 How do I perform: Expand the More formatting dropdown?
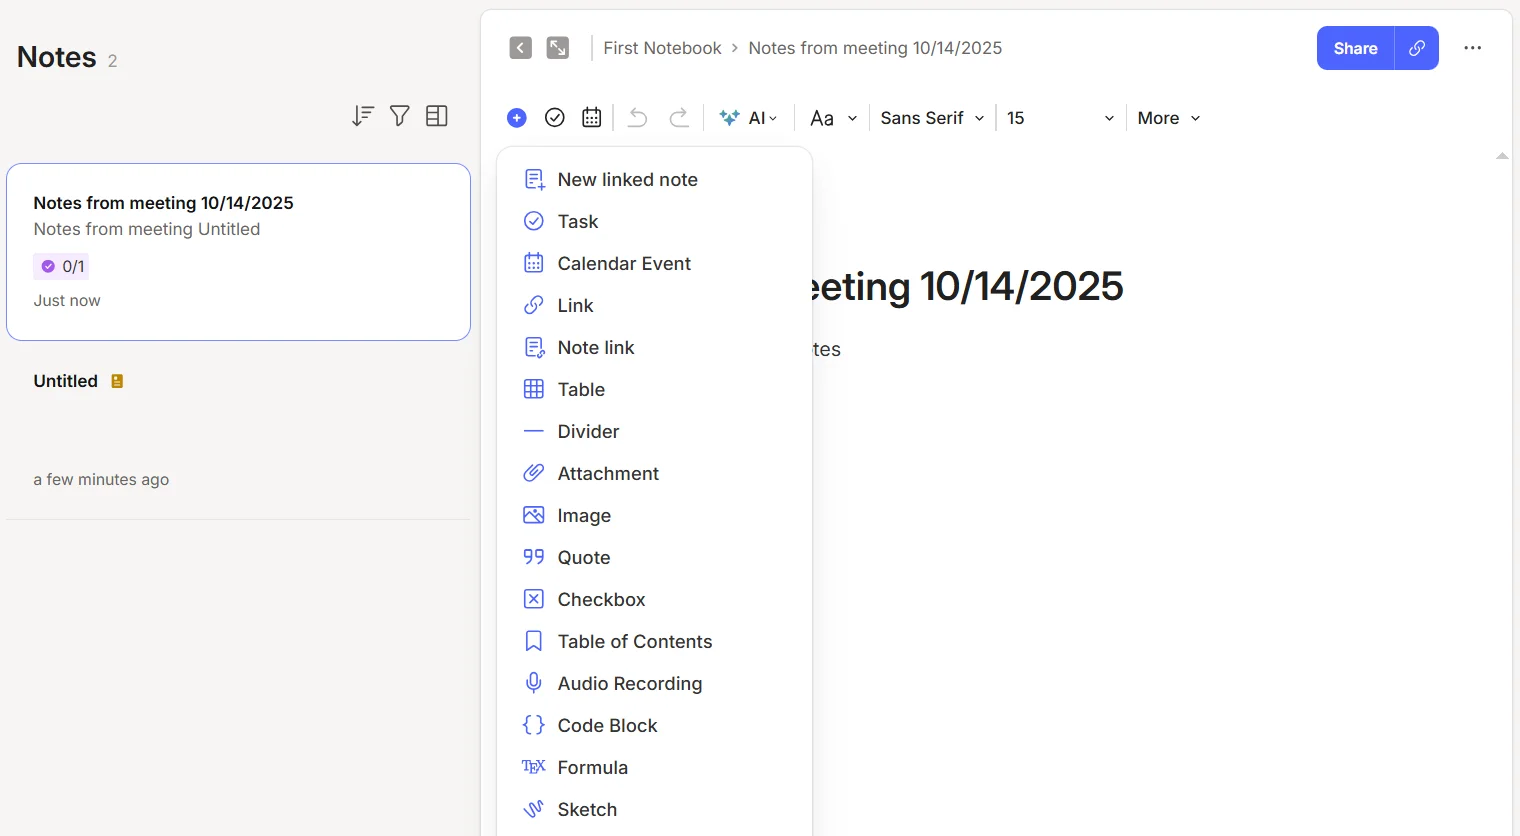[1166, 117]
